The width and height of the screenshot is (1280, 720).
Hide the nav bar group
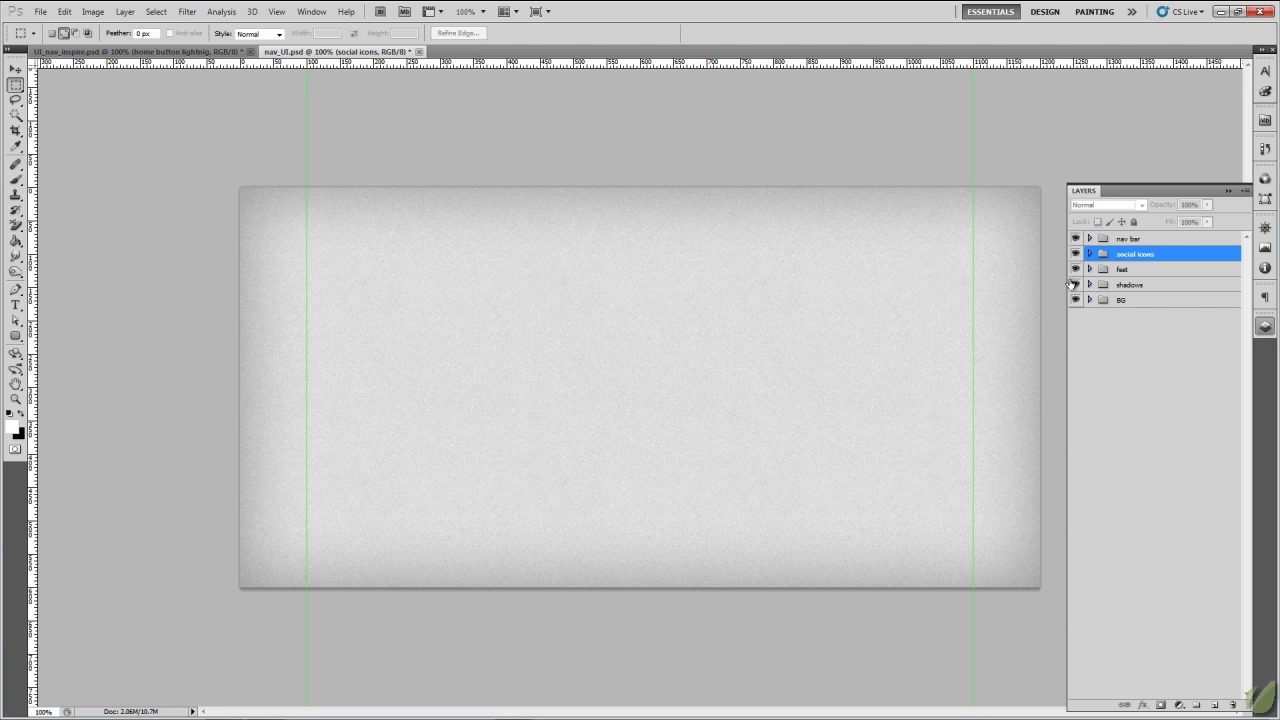click(x=1076, y=239)
